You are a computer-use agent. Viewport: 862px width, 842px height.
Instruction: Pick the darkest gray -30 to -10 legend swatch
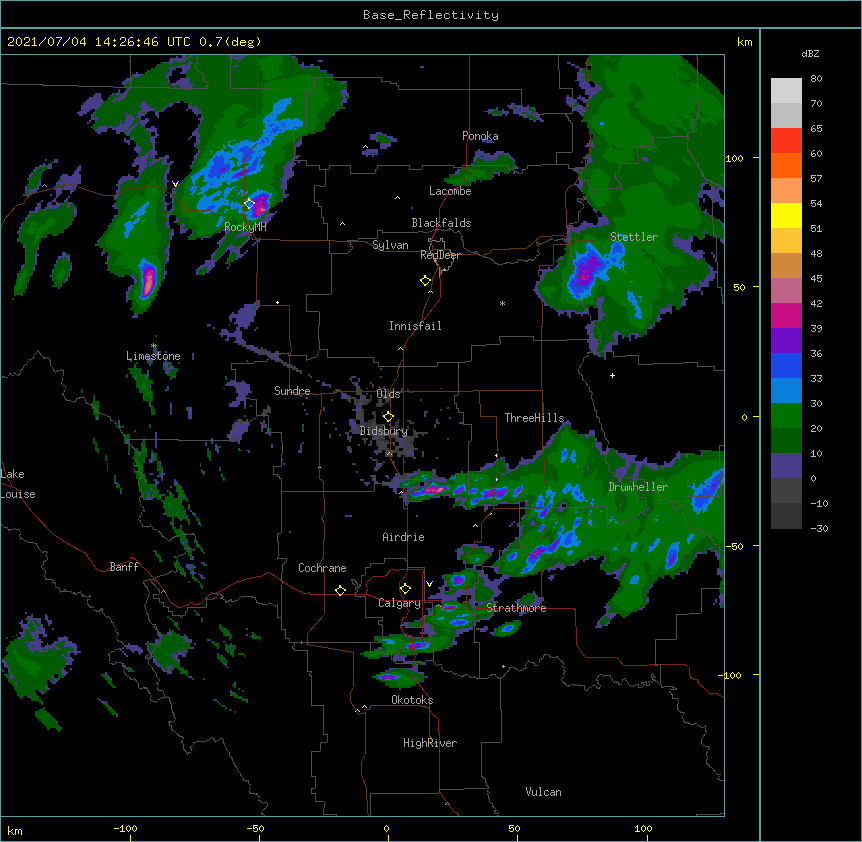click(x=786, y=516)
